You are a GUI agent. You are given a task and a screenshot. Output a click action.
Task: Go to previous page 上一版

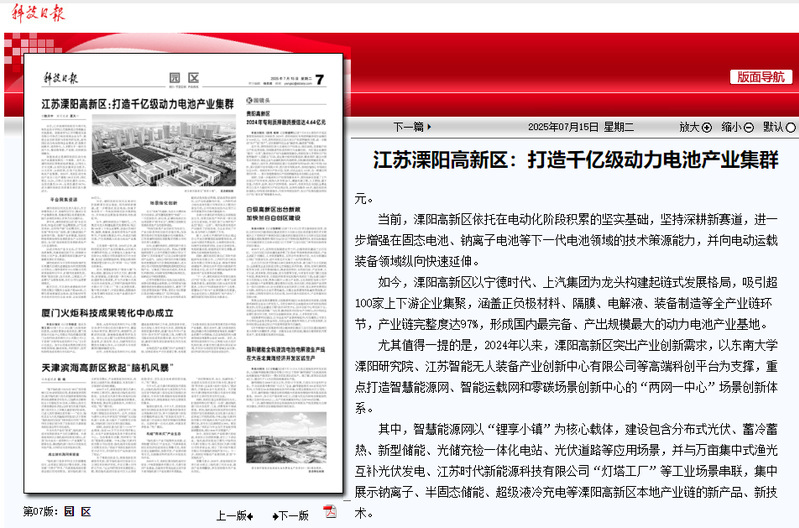235,515
